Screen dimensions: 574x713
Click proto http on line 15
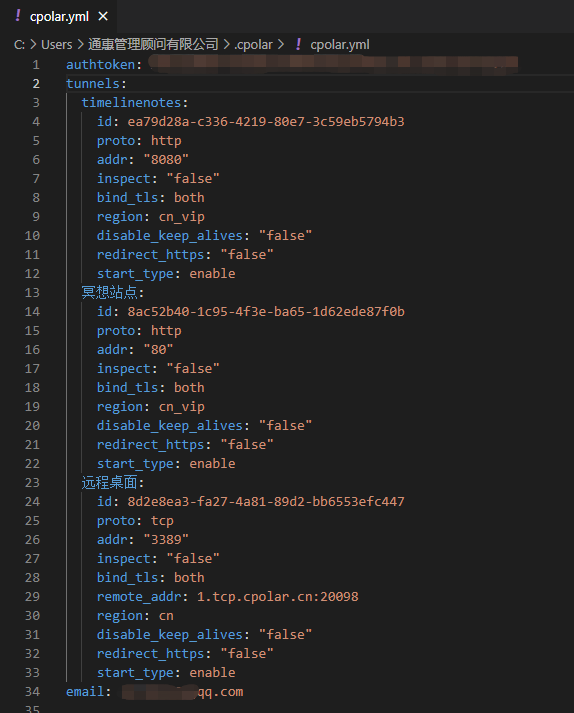coord(139,331)
